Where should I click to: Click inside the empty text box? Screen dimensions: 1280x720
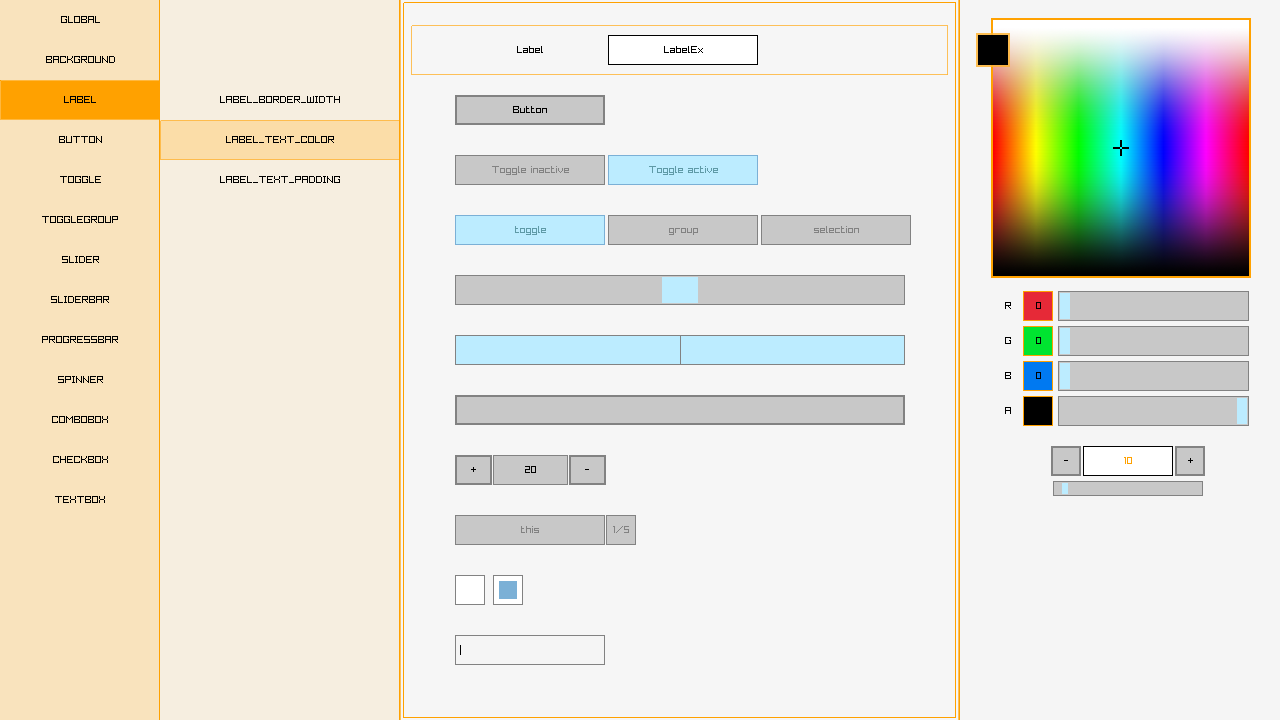(530, 650)
